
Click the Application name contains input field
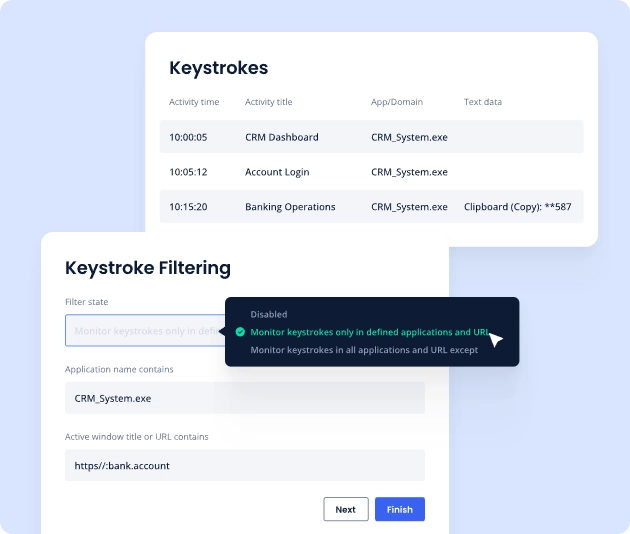(245, 398)
